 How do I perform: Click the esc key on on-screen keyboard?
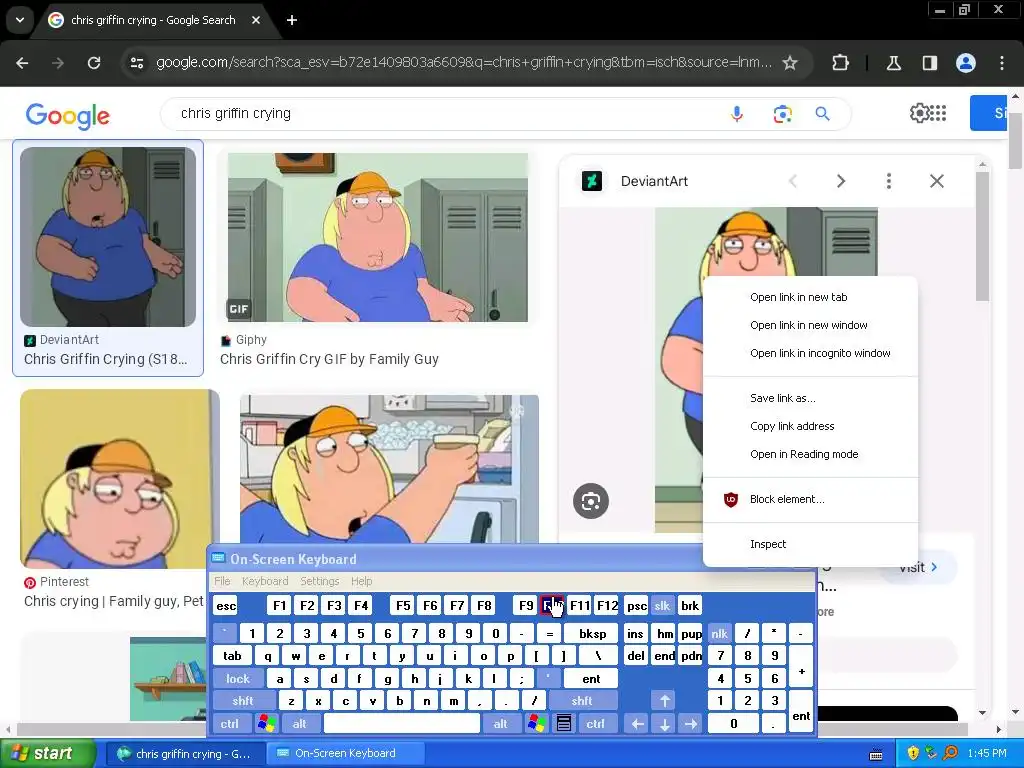click(x=226, y=606)
